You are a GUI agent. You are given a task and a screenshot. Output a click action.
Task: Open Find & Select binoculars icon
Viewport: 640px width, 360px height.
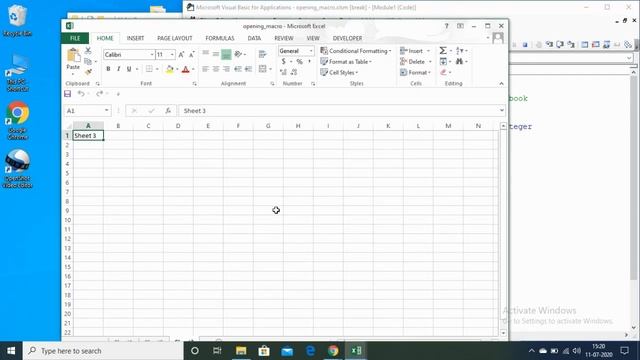tap(460, 62)
